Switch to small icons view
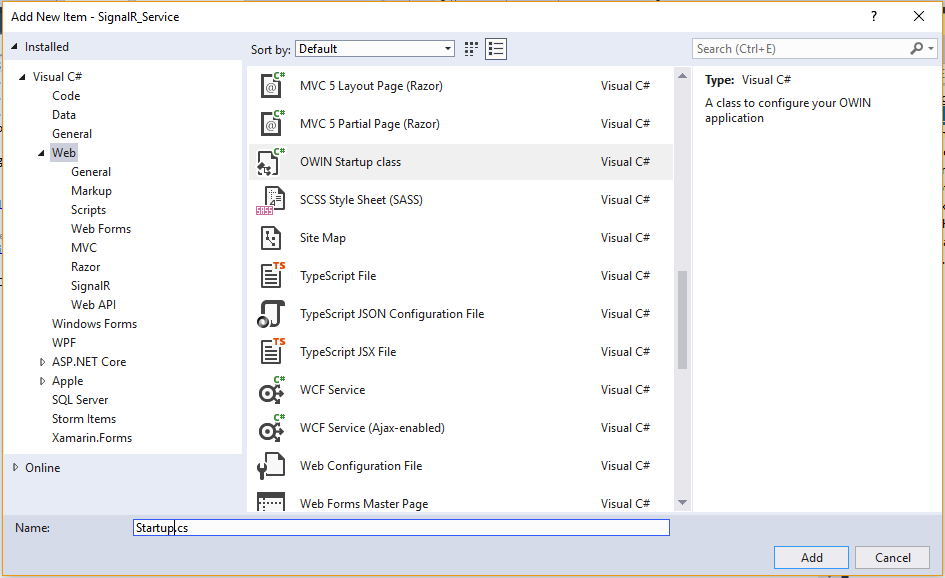 click(472, 49)
